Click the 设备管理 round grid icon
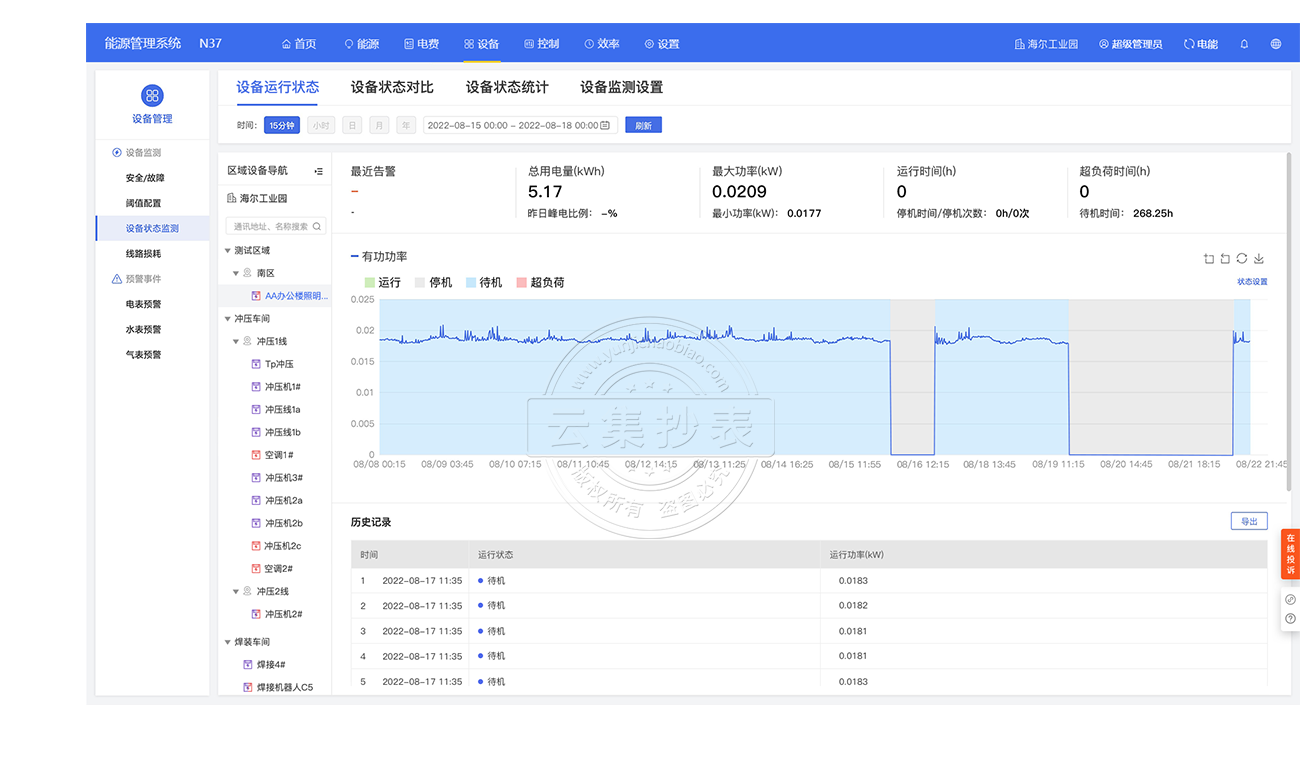 pyautogui.click(x=152, y=96)
